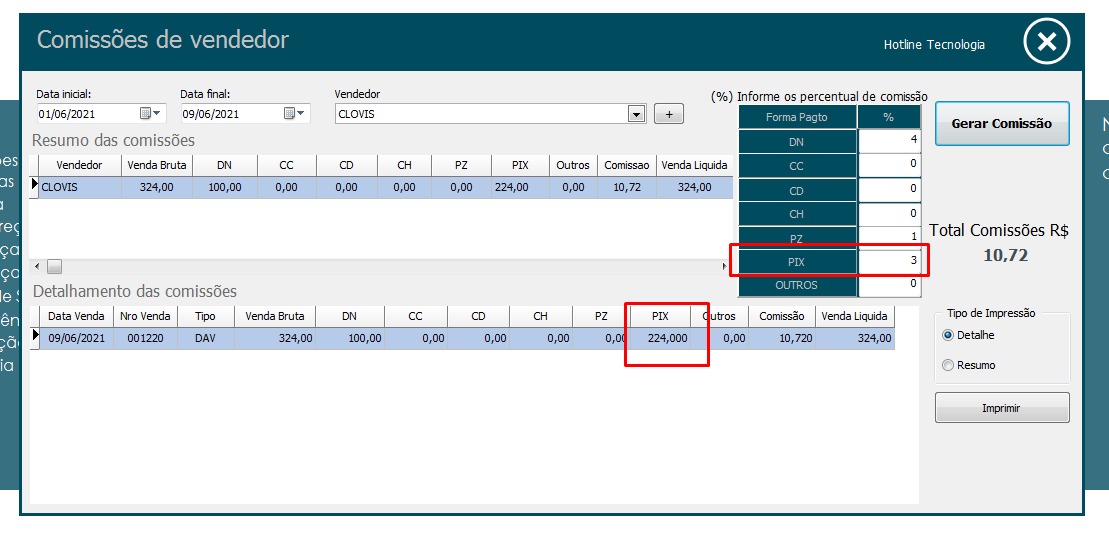
Task: Click the OUTROS percentage field
Action: click(889, 285)
